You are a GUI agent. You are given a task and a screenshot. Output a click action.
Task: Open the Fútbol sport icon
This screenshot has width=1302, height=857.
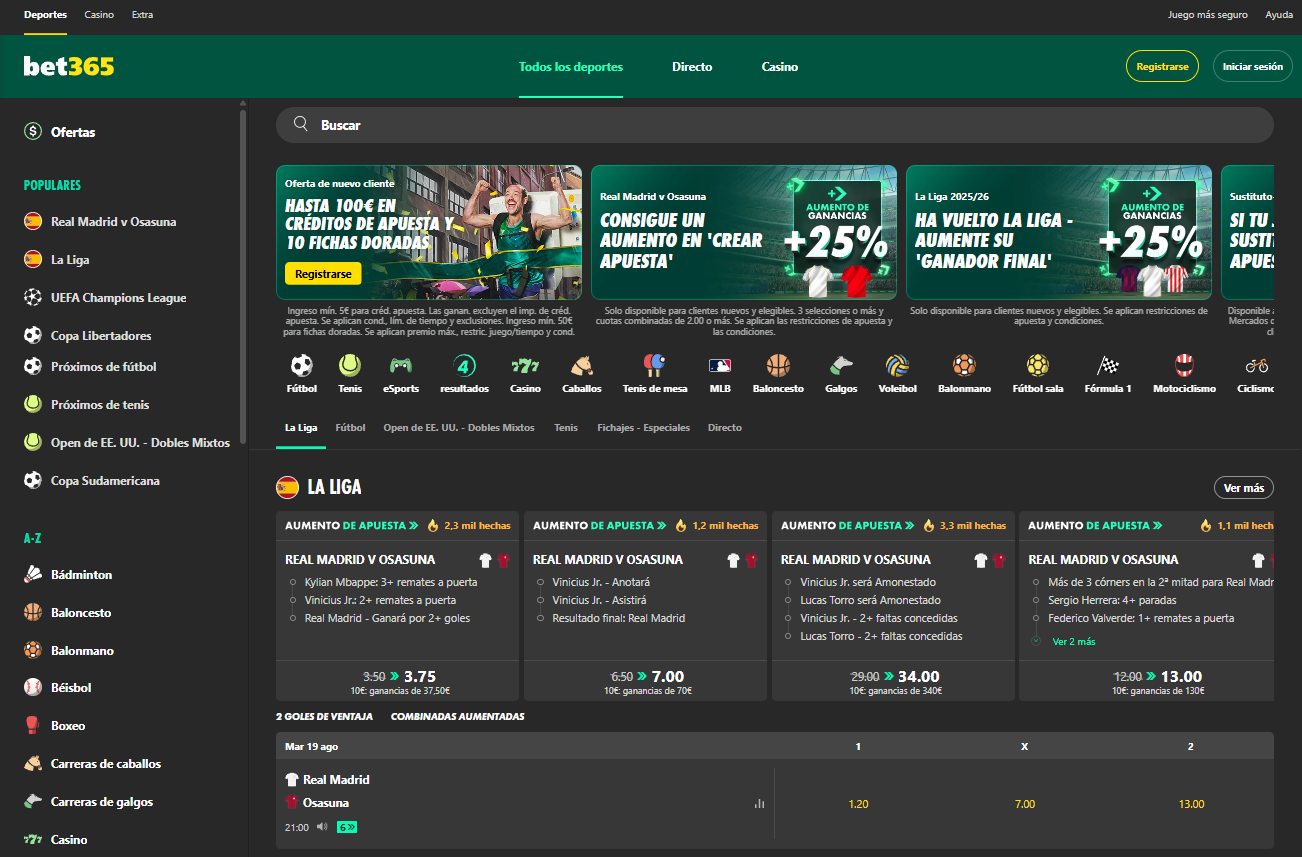tap(301, 374)
